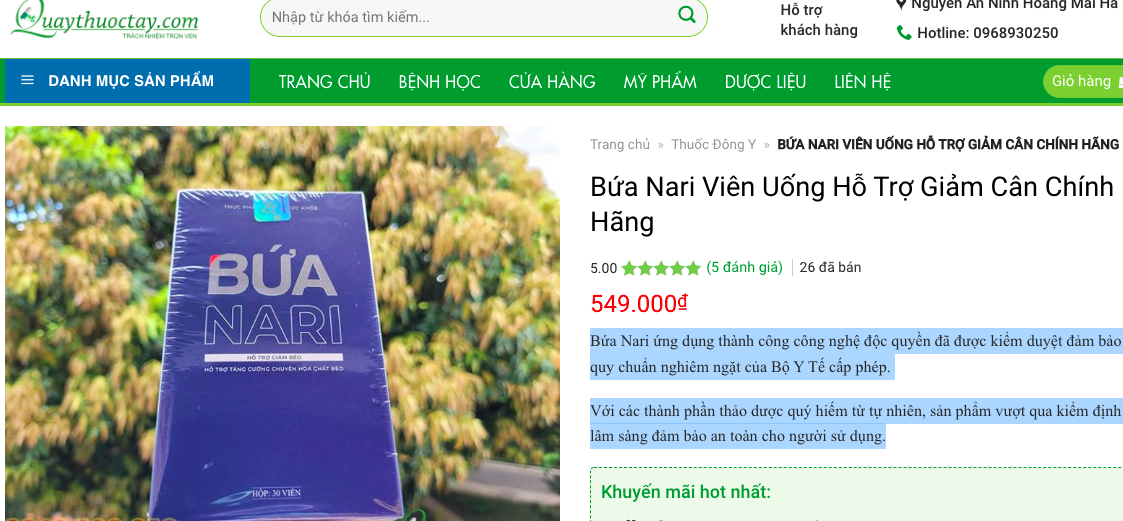Click the search magnifier icon
This screenshot has width=1123, height=521.
[x=686, y=14]
